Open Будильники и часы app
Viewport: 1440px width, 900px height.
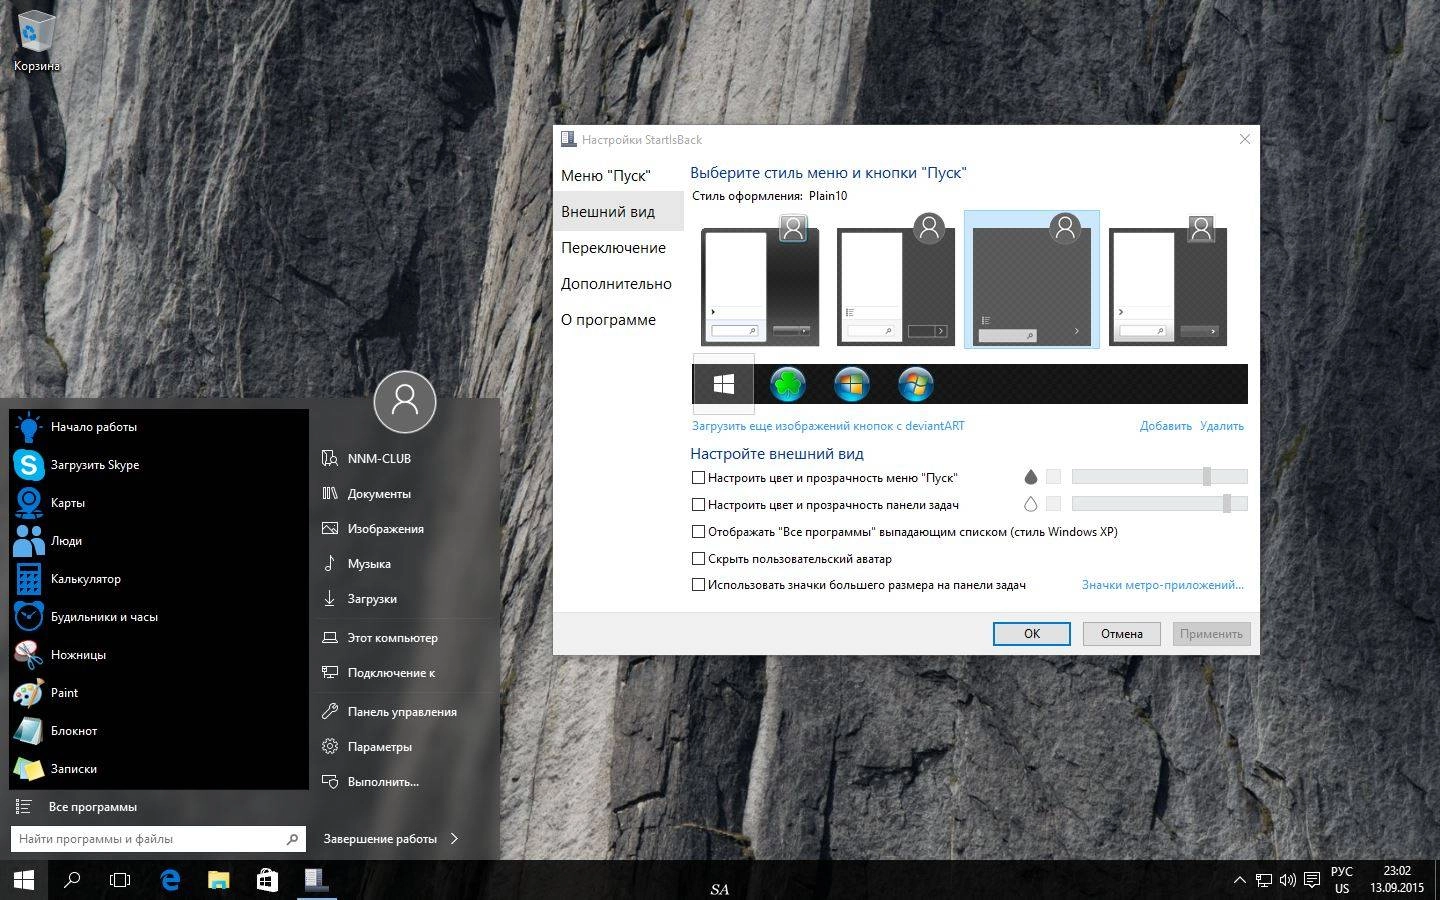click(x=159, y=617)
